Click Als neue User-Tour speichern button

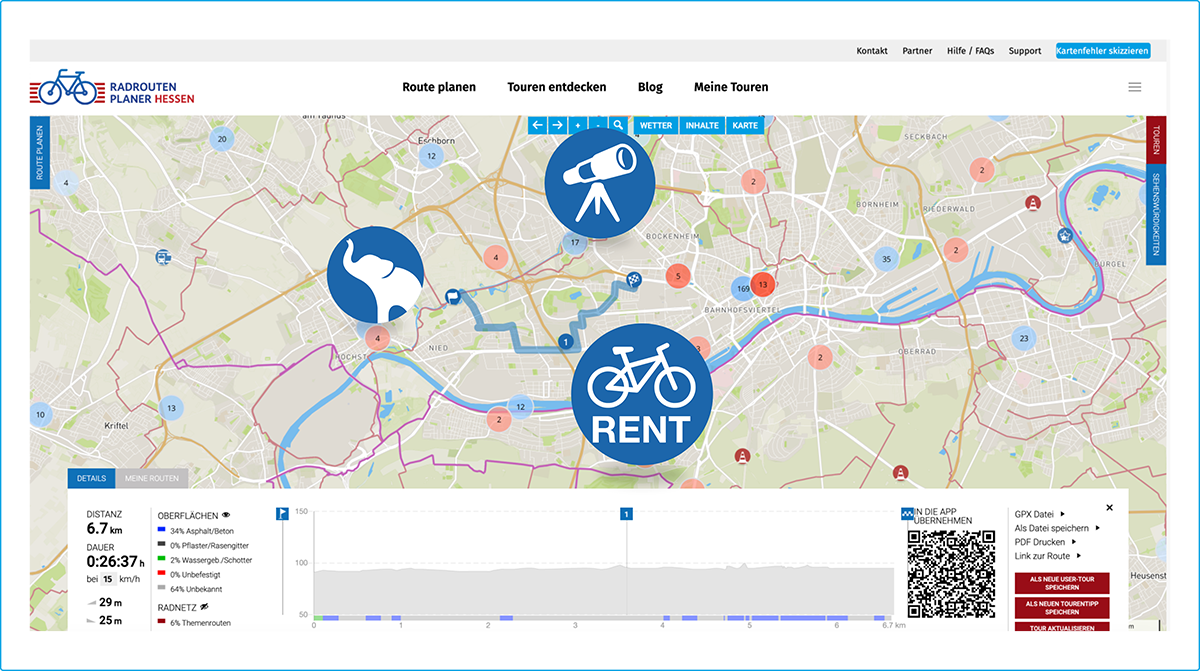coord(1061,583)
